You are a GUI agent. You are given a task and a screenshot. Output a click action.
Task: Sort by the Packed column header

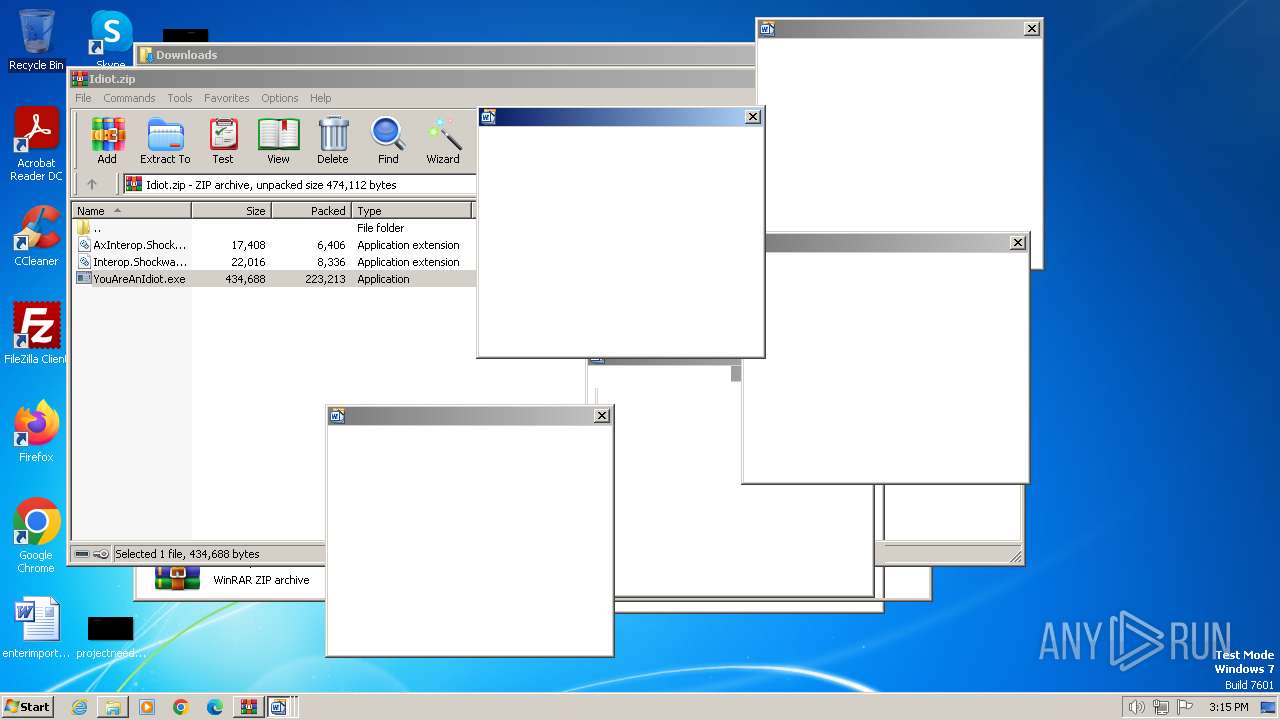click(311, 211)
